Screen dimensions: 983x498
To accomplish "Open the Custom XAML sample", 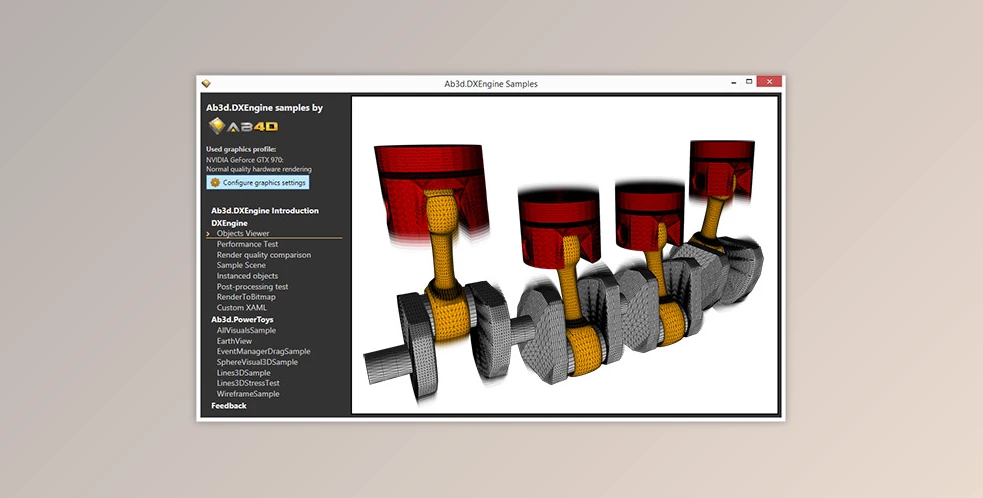I will tap(241, 307).
